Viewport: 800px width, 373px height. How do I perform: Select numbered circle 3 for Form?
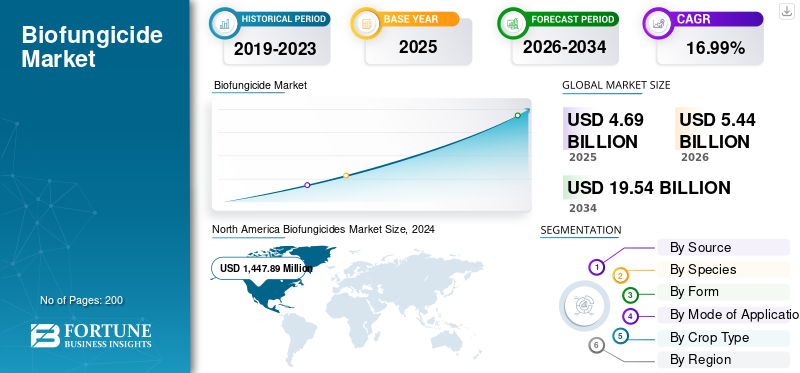pos(630,294)
